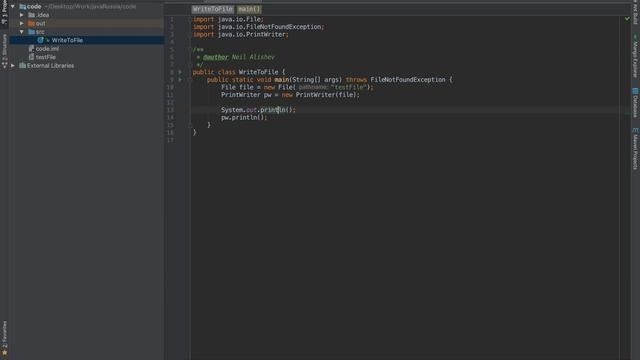Screen dimensions: 640x360
Task: Expand External Libraries node
Action: [13, 66]
